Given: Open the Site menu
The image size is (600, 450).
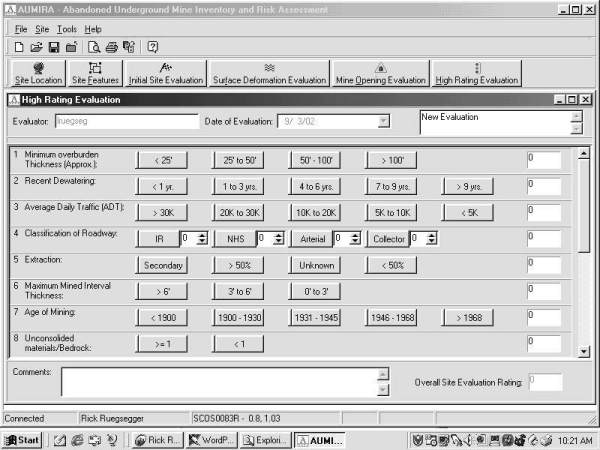Looking at the screenshot, I should pos(41,29).
